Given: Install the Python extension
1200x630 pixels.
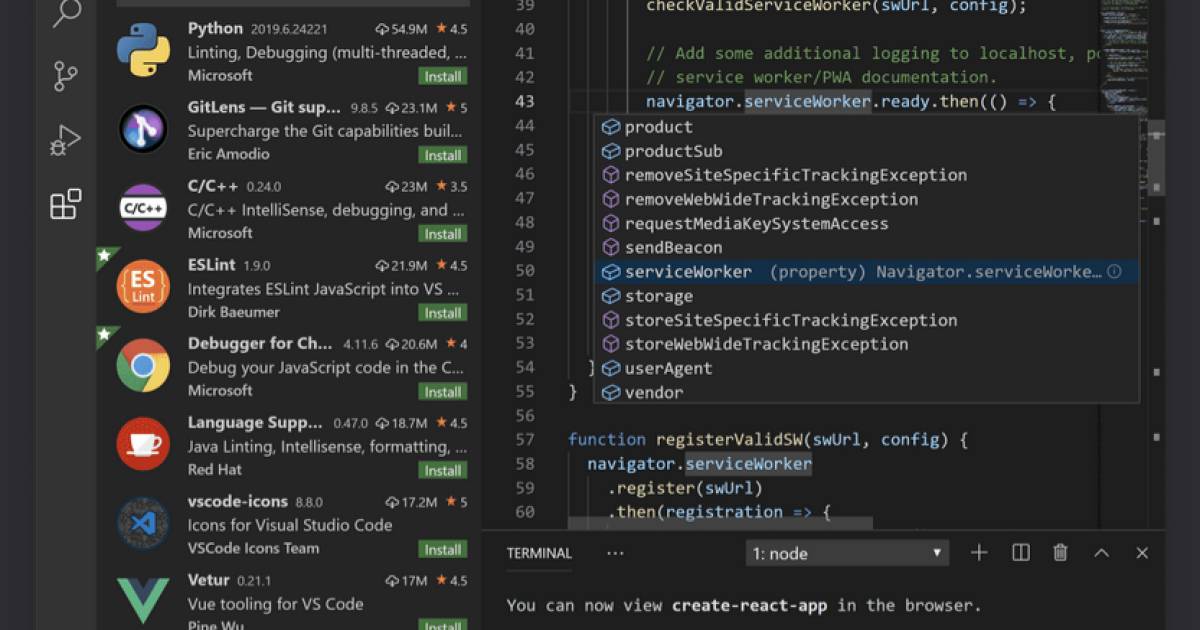Looking at the screenshot, I should click(443, 75).
